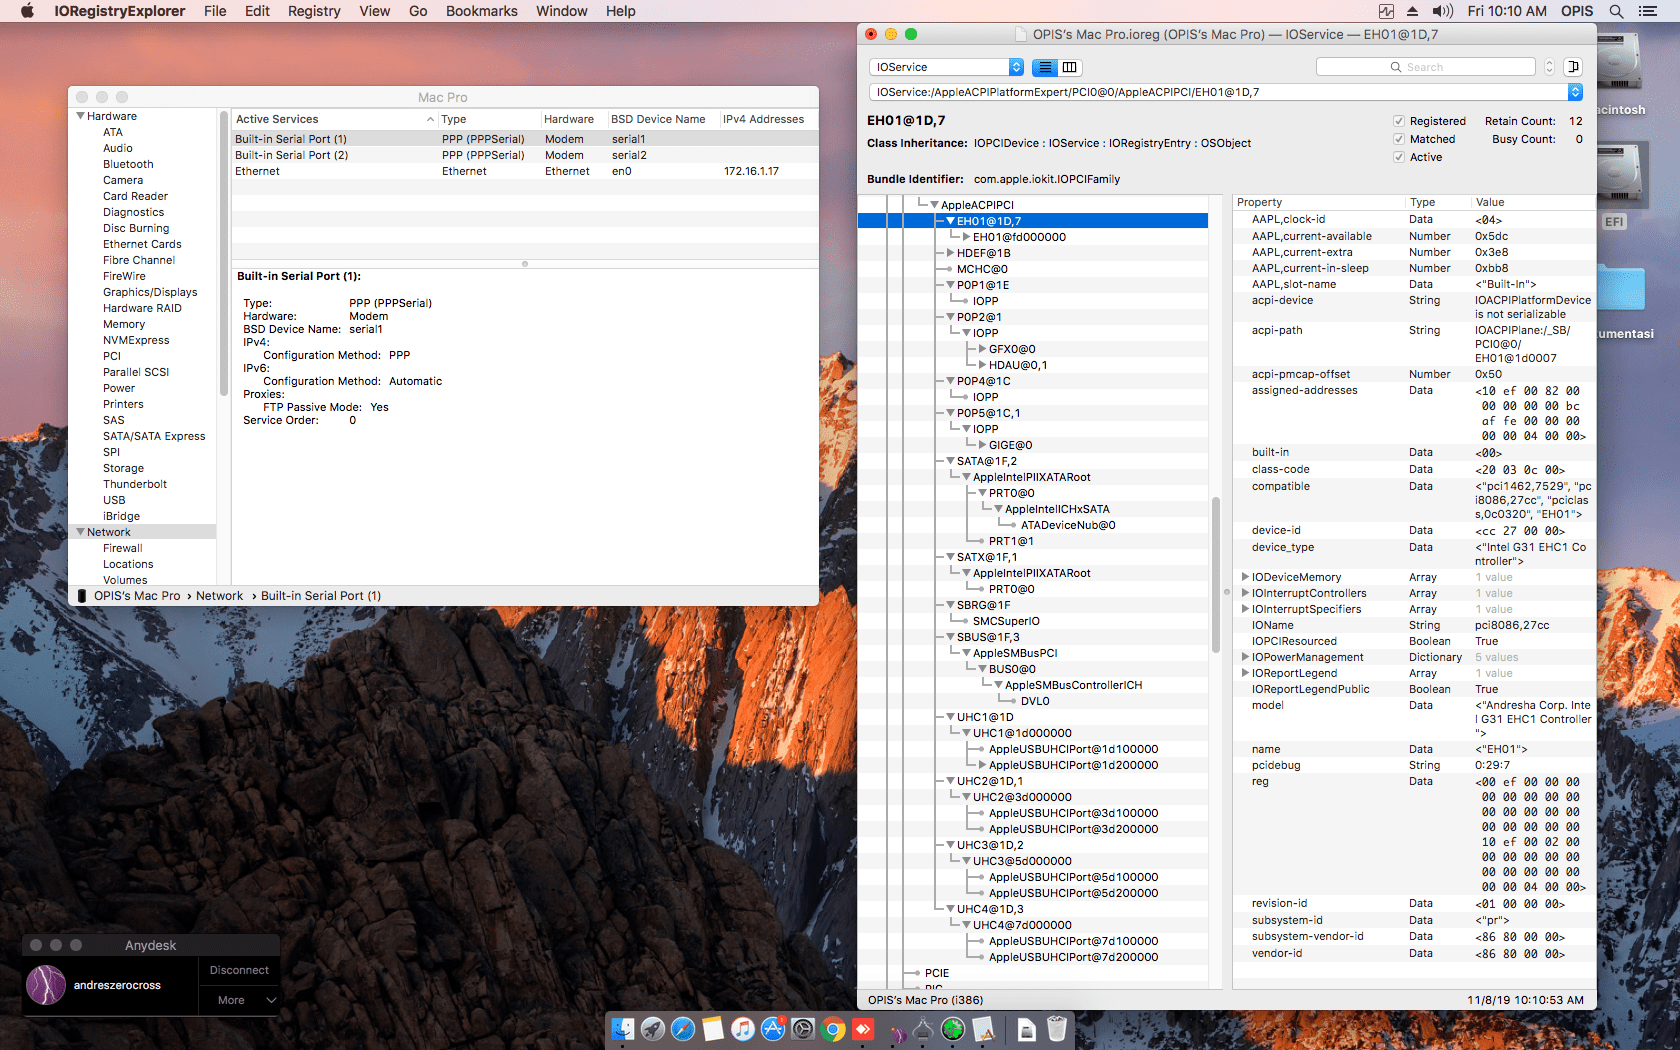Open the Trash in the Dock
The width and height of the screenshot is (1680, 1050).
point(1057,1028)
